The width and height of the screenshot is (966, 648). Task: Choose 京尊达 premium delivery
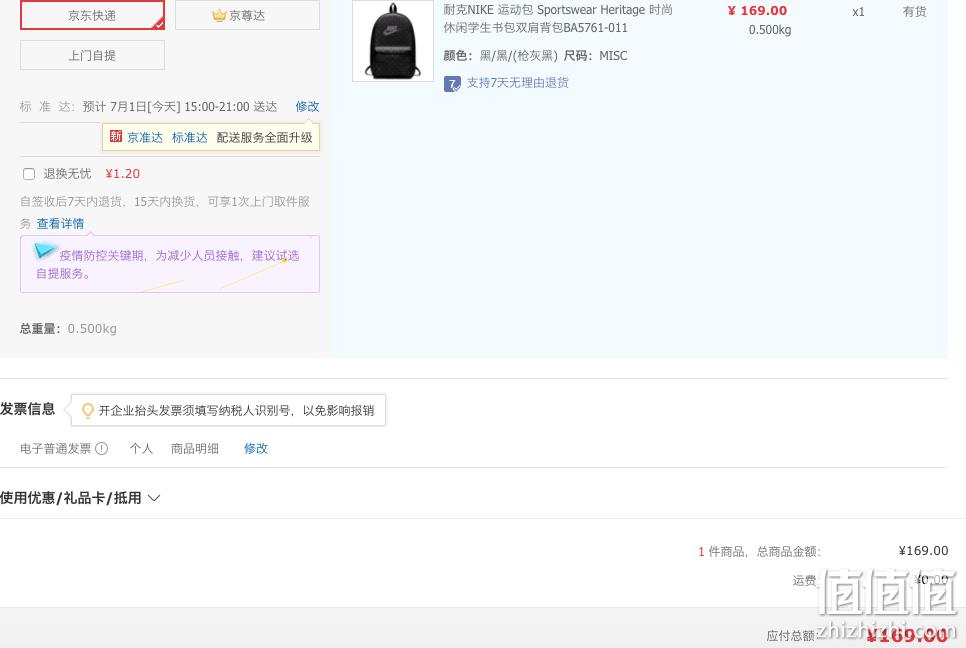247,15
